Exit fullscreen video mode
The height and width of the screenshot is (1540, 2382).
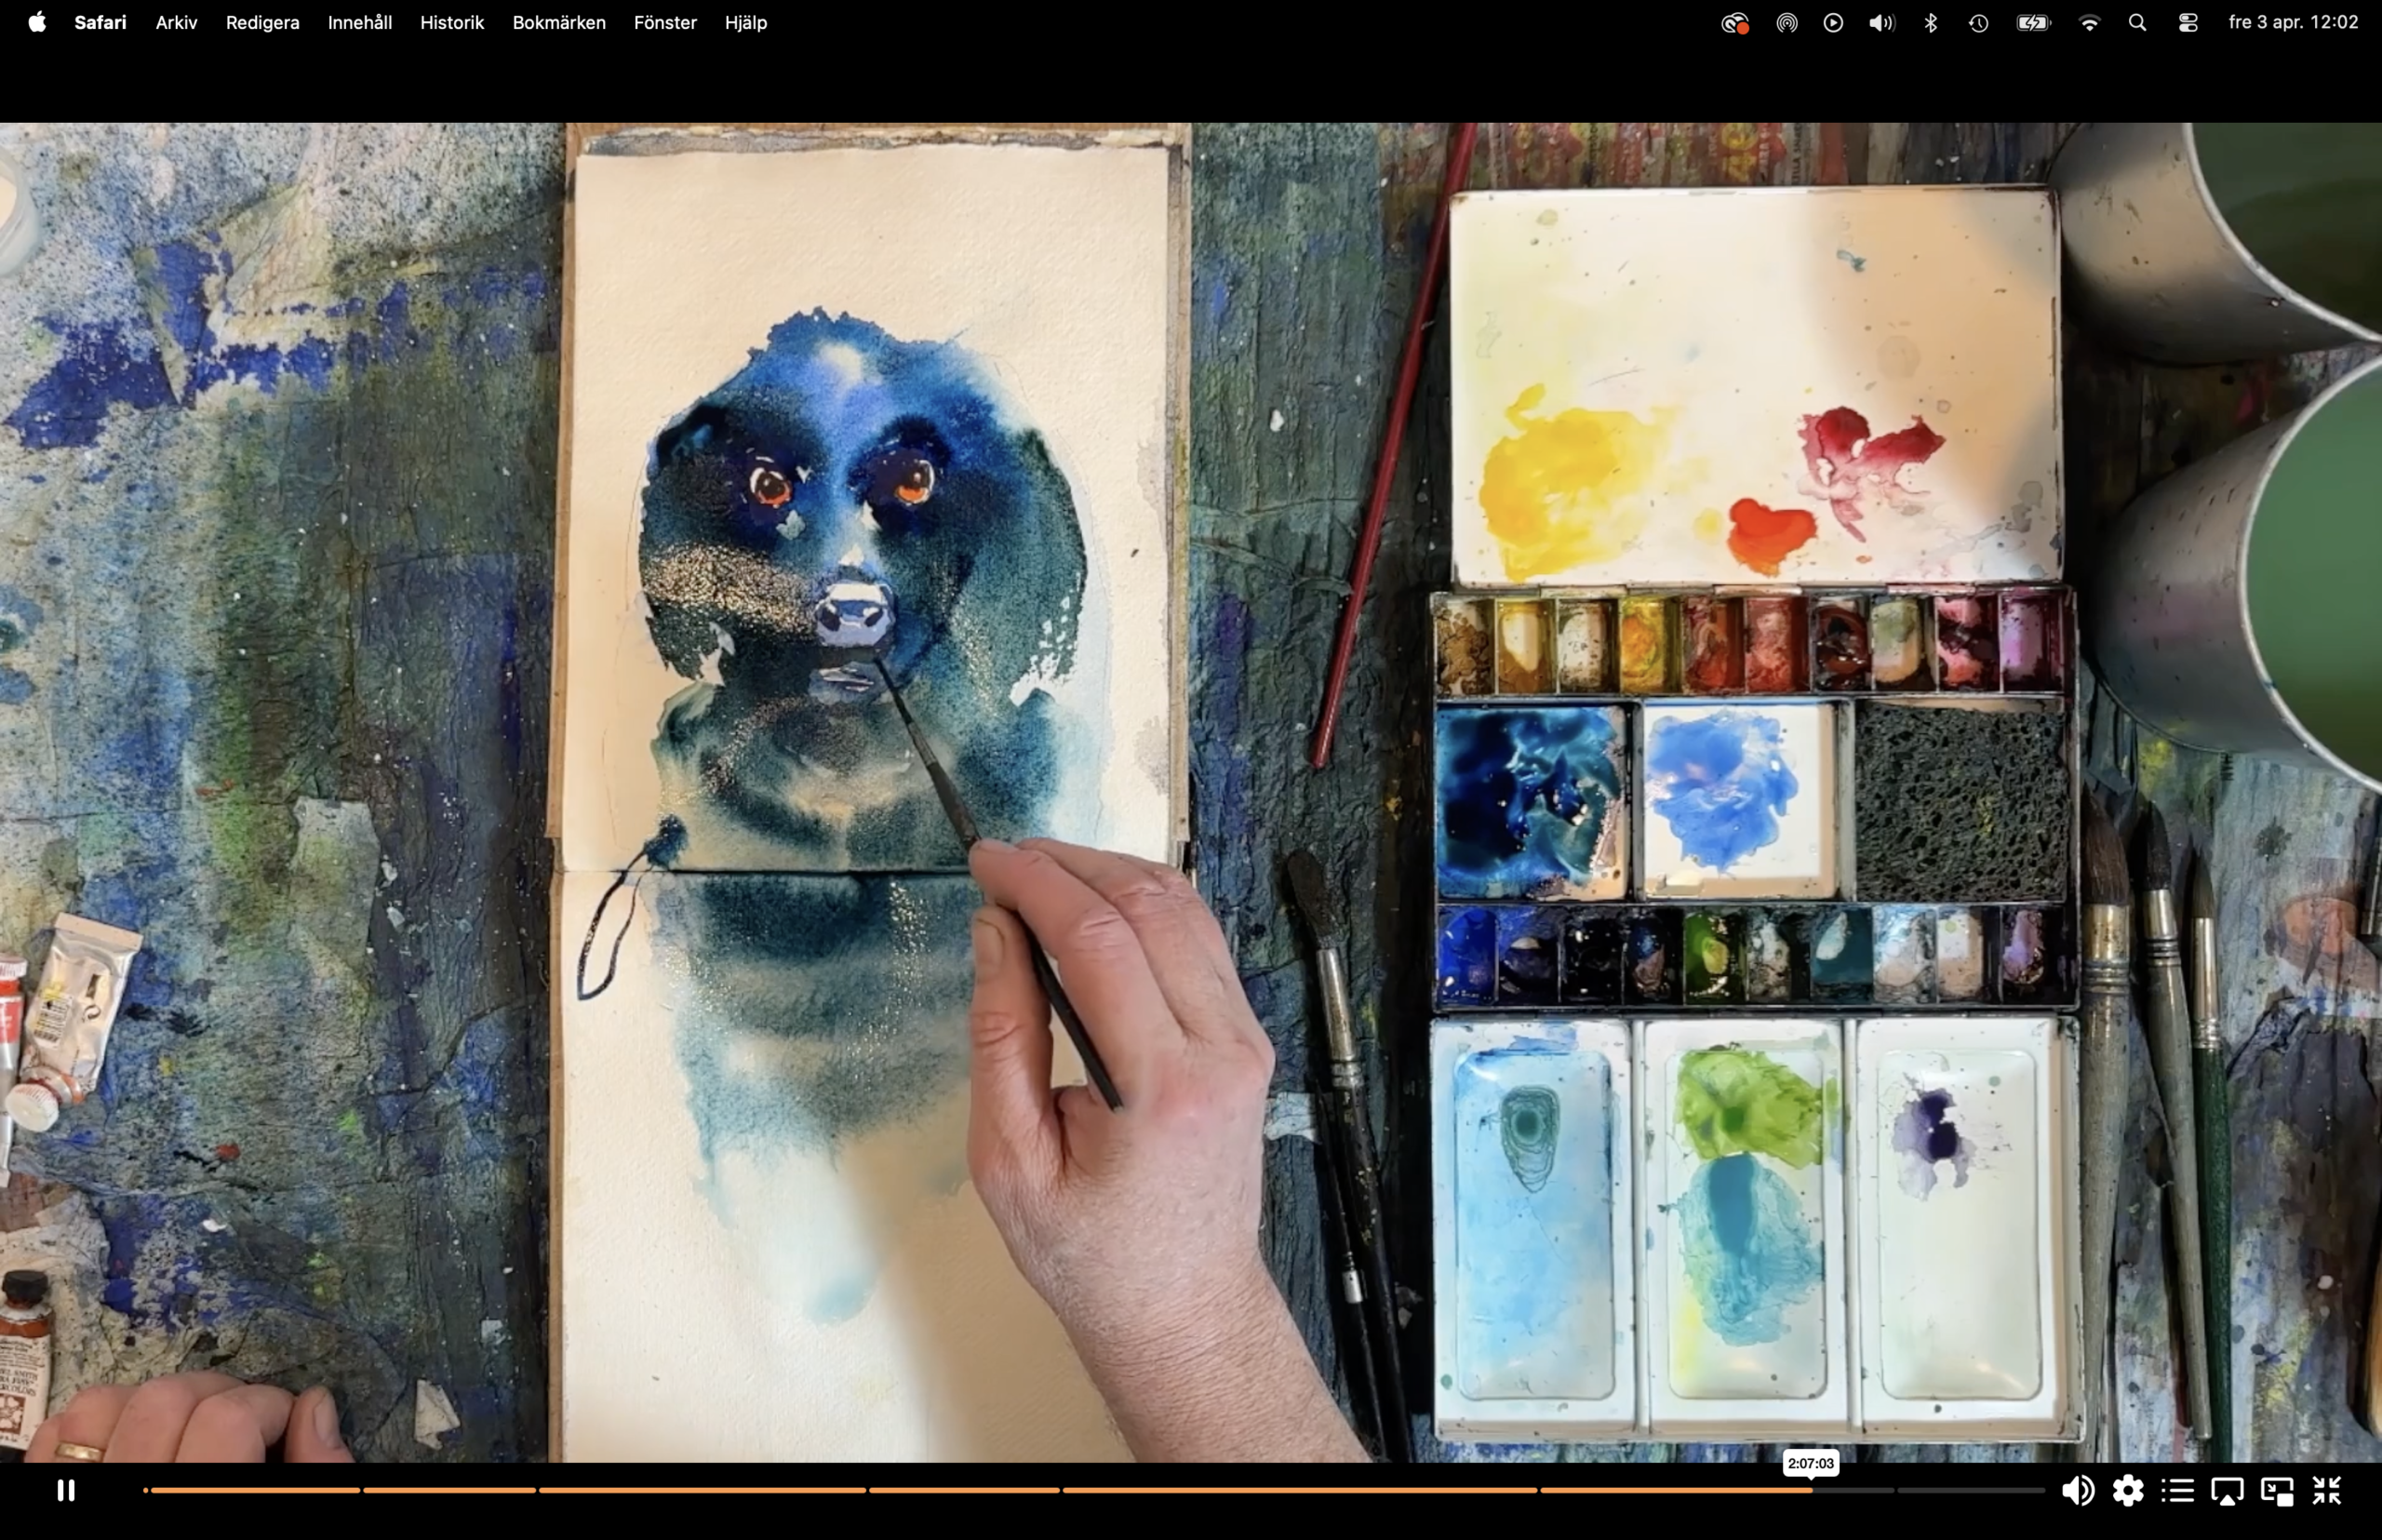coord(2327,1490)
